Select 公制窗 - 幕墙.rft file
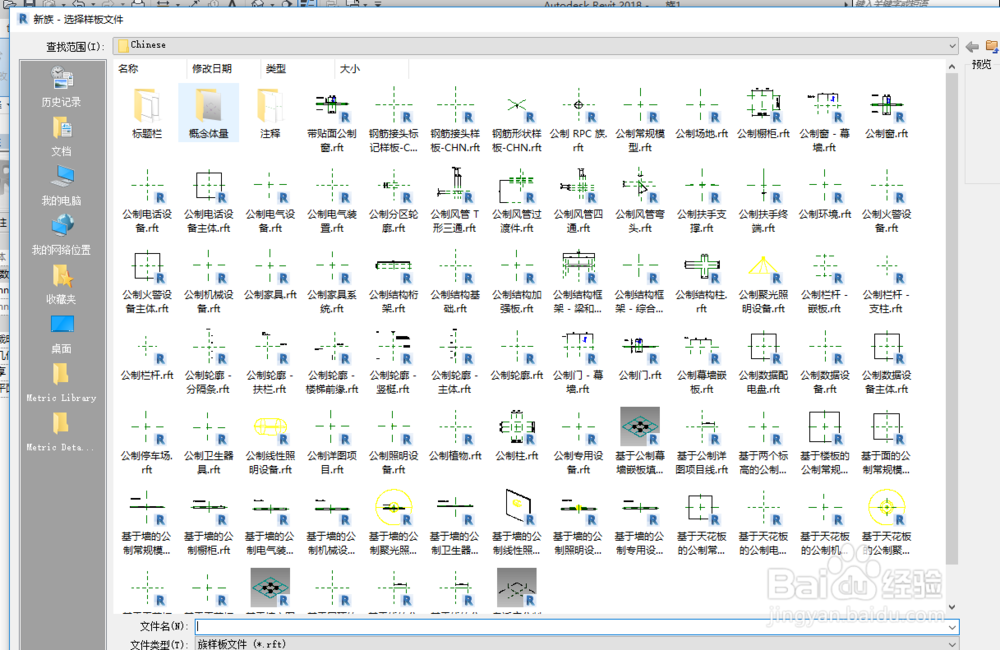This screenshot has width=1000, height=650. coord(825,120)
